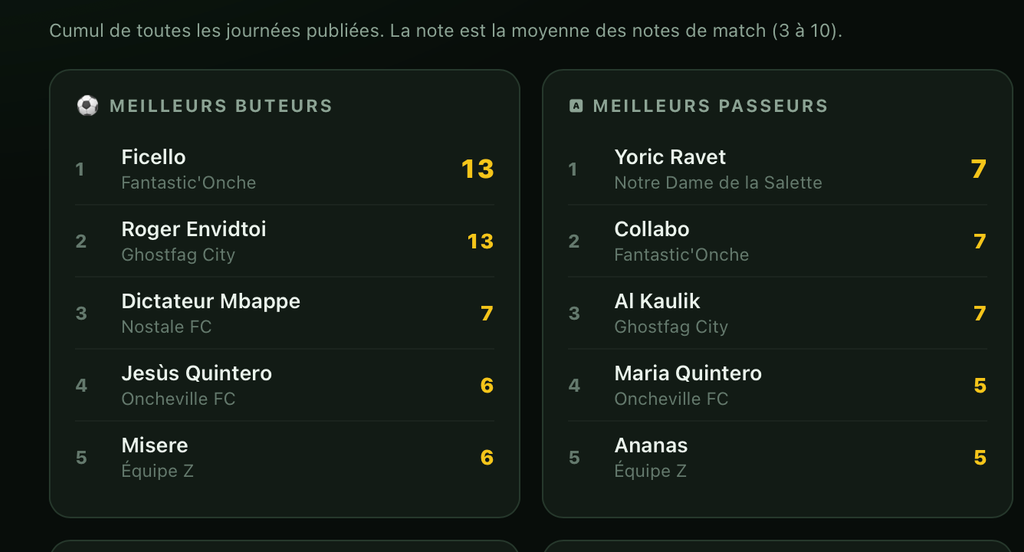Screen dimensions: 1024x552
Task: Click Ficello's 13 goals count
Action: [x=477, y=169]
